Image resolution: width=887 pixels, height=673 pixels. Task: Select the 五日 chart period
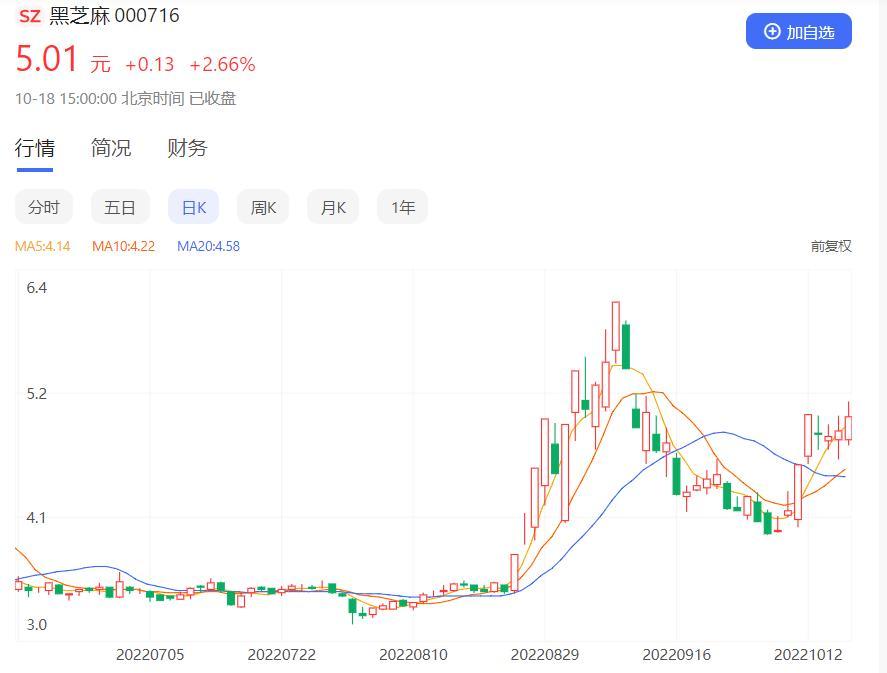point(120,207)
